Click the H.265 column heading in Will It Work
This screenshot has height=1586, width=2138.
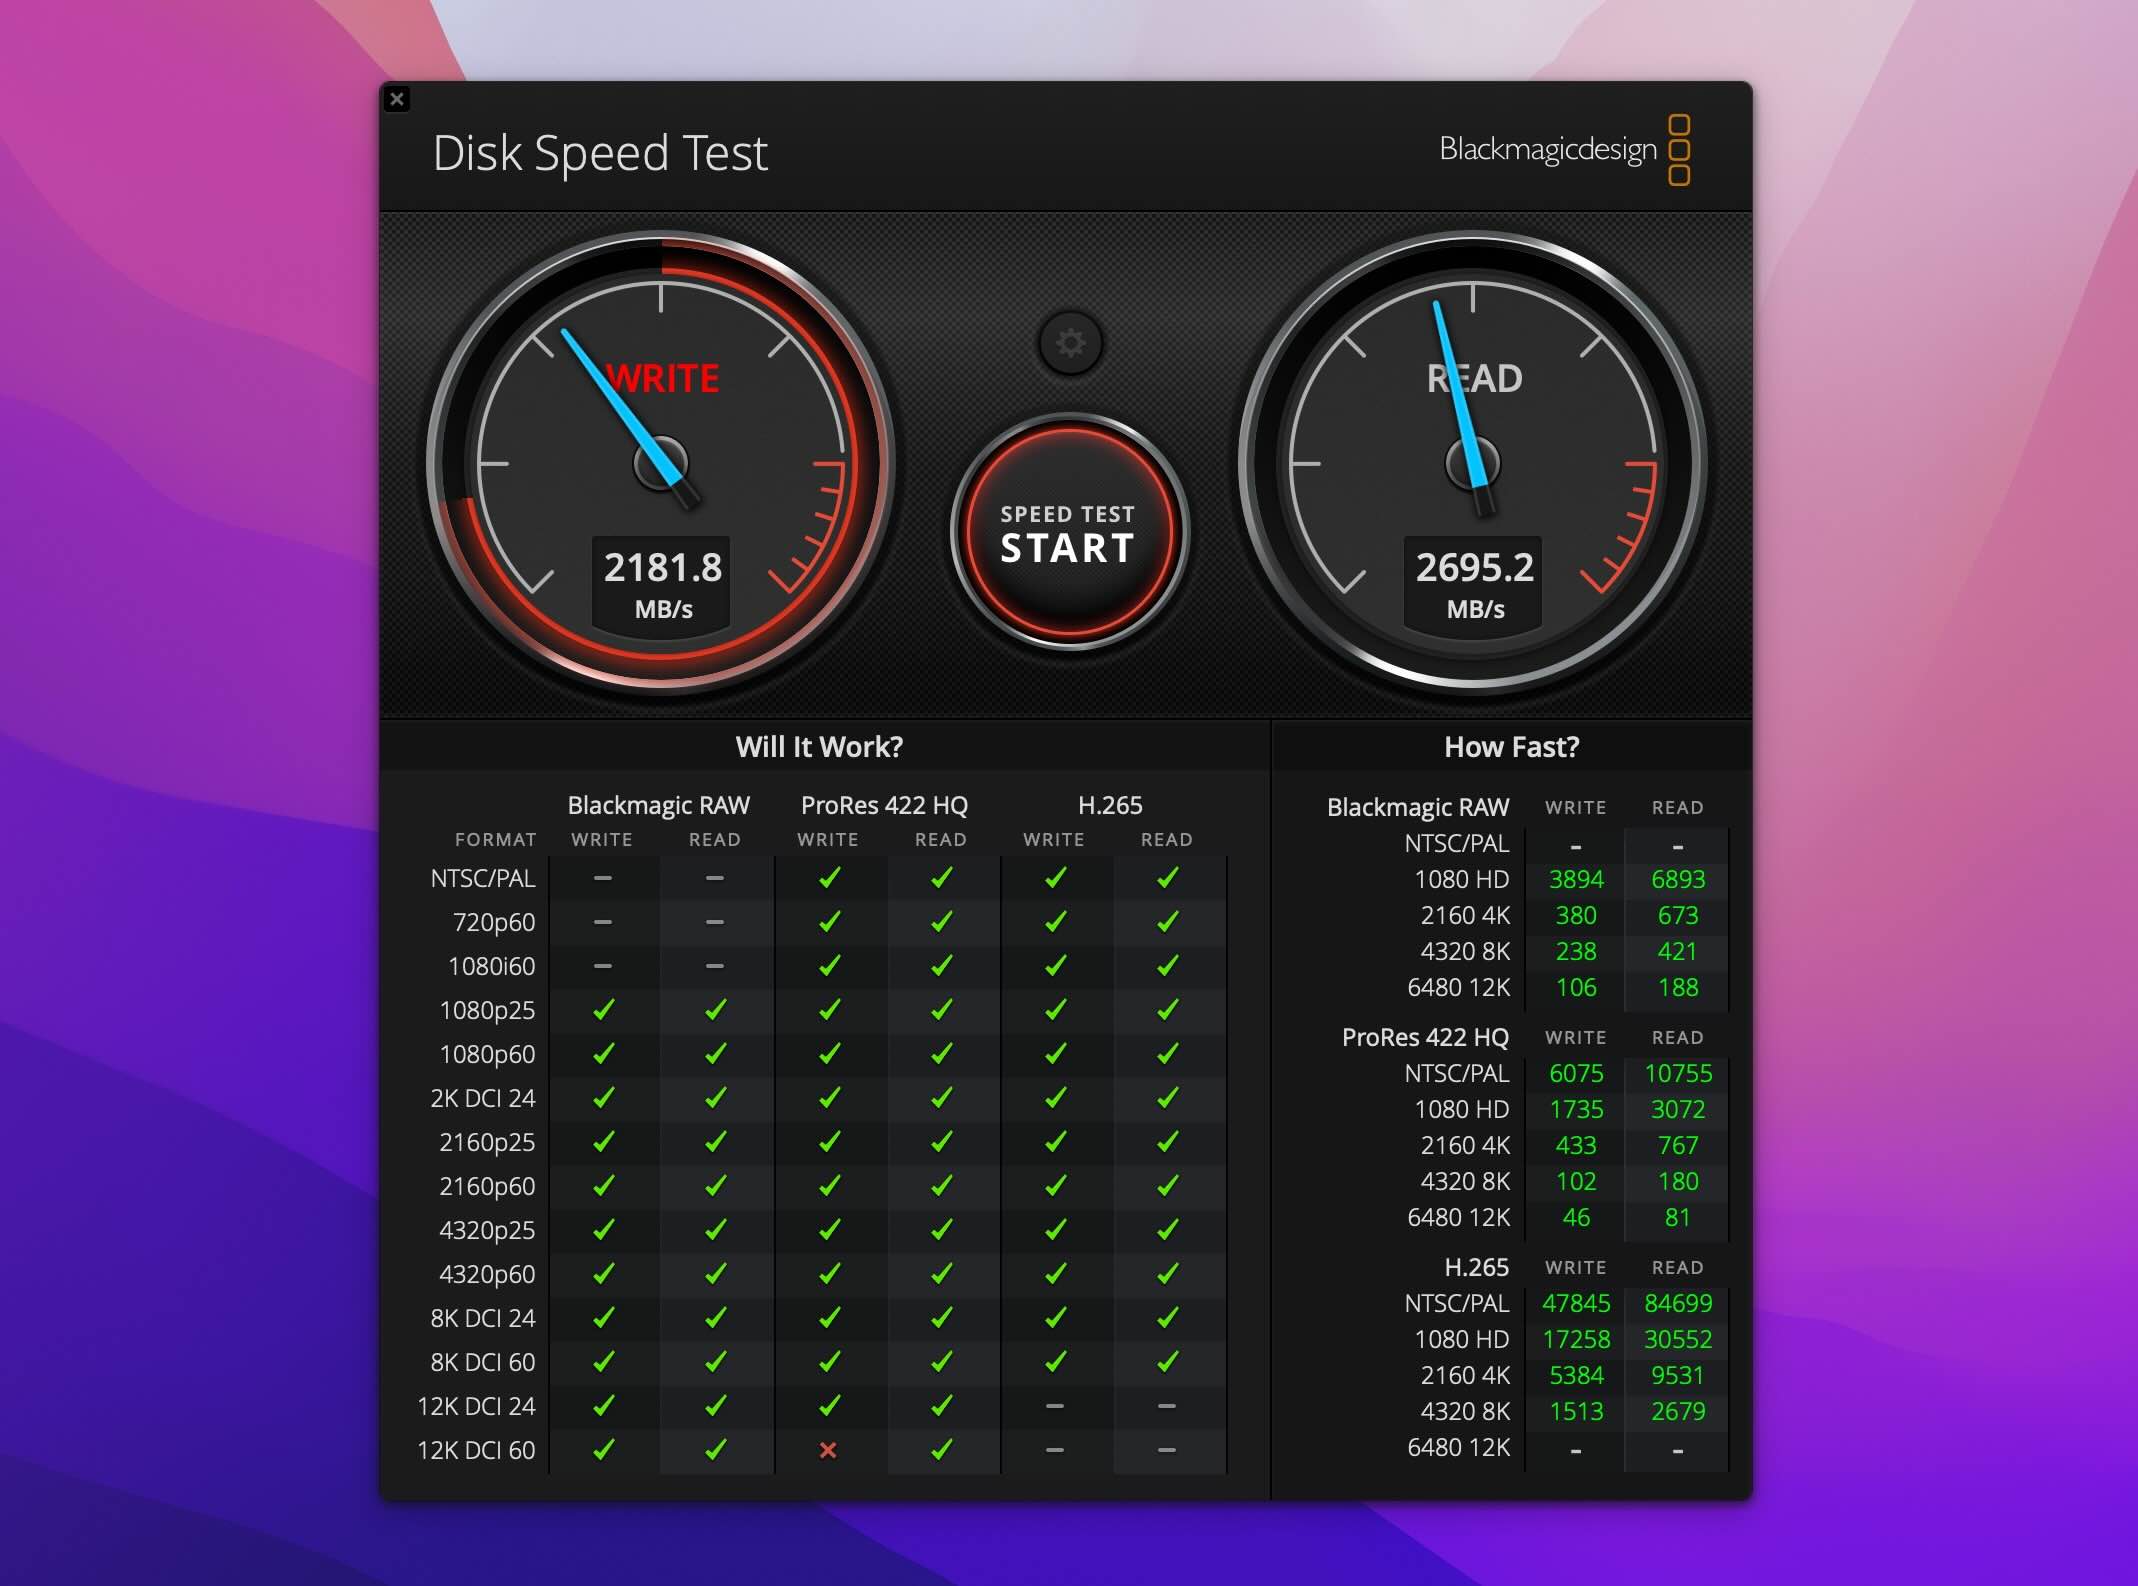tap(1110, 805)
